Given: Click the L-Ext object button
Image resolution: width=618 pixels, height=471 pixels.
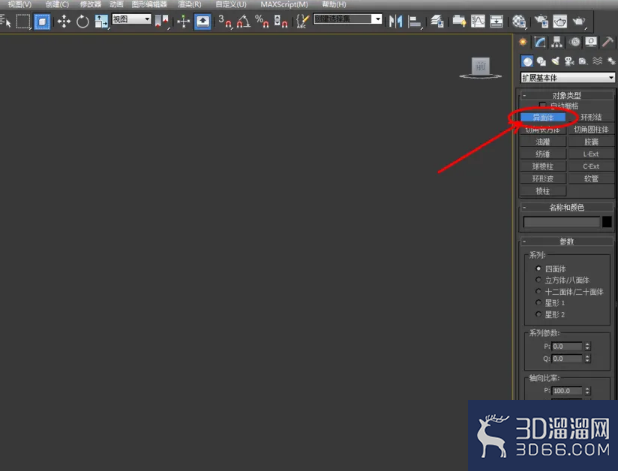Looking at the screenshot, I should 591,154.
